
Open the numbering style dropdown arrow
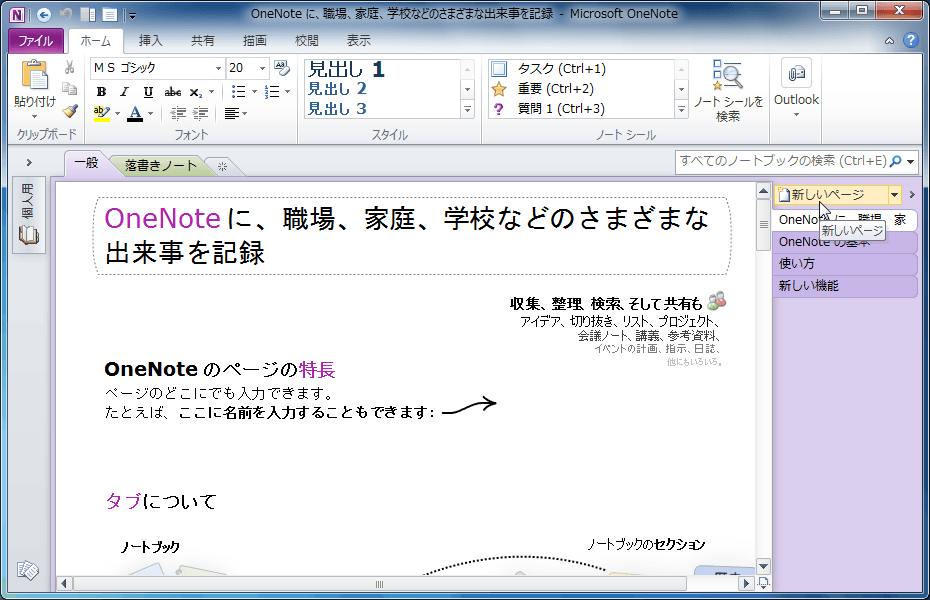click(x=288, y=92)
